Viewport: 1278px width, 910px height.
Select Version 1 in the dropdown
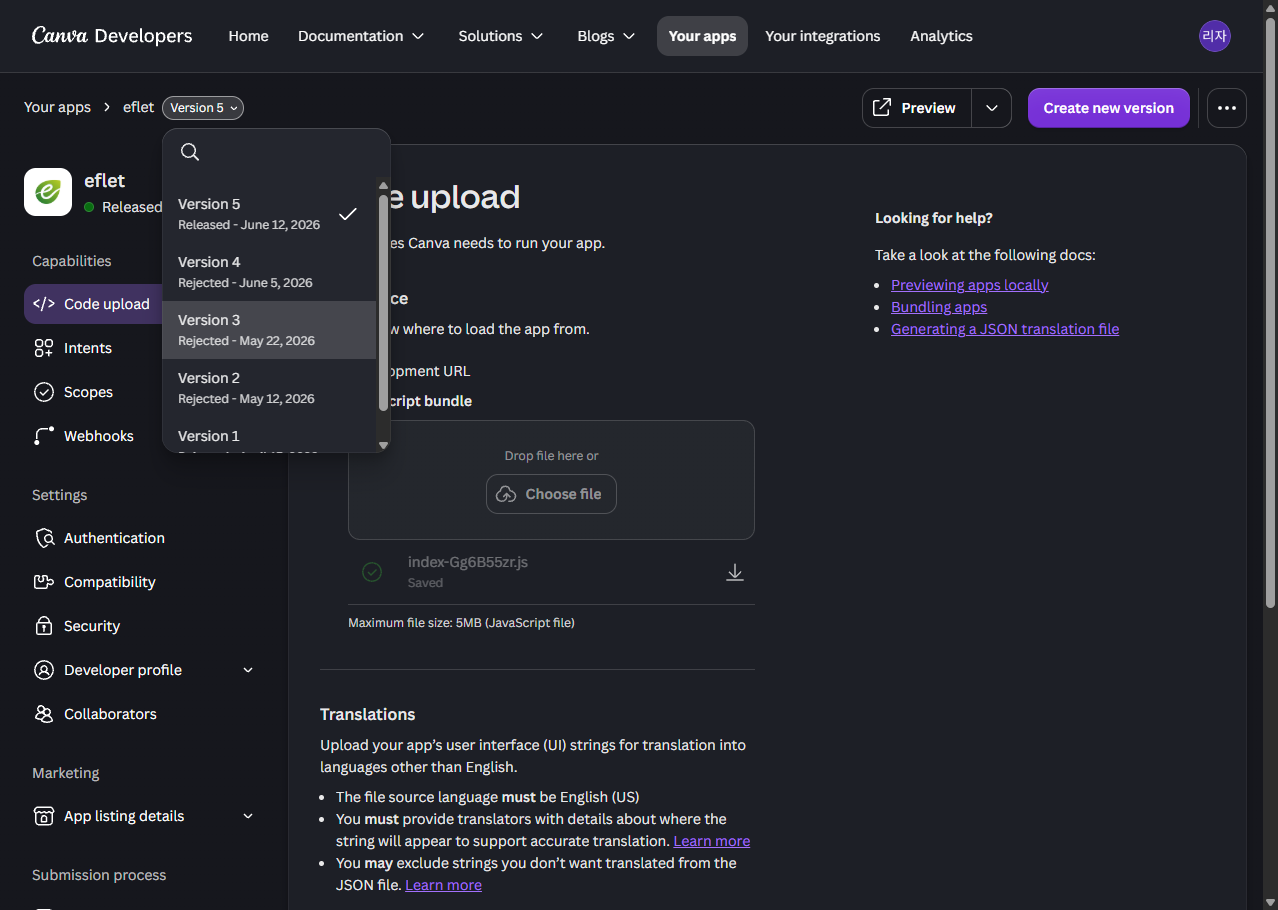tap(269, 436)
